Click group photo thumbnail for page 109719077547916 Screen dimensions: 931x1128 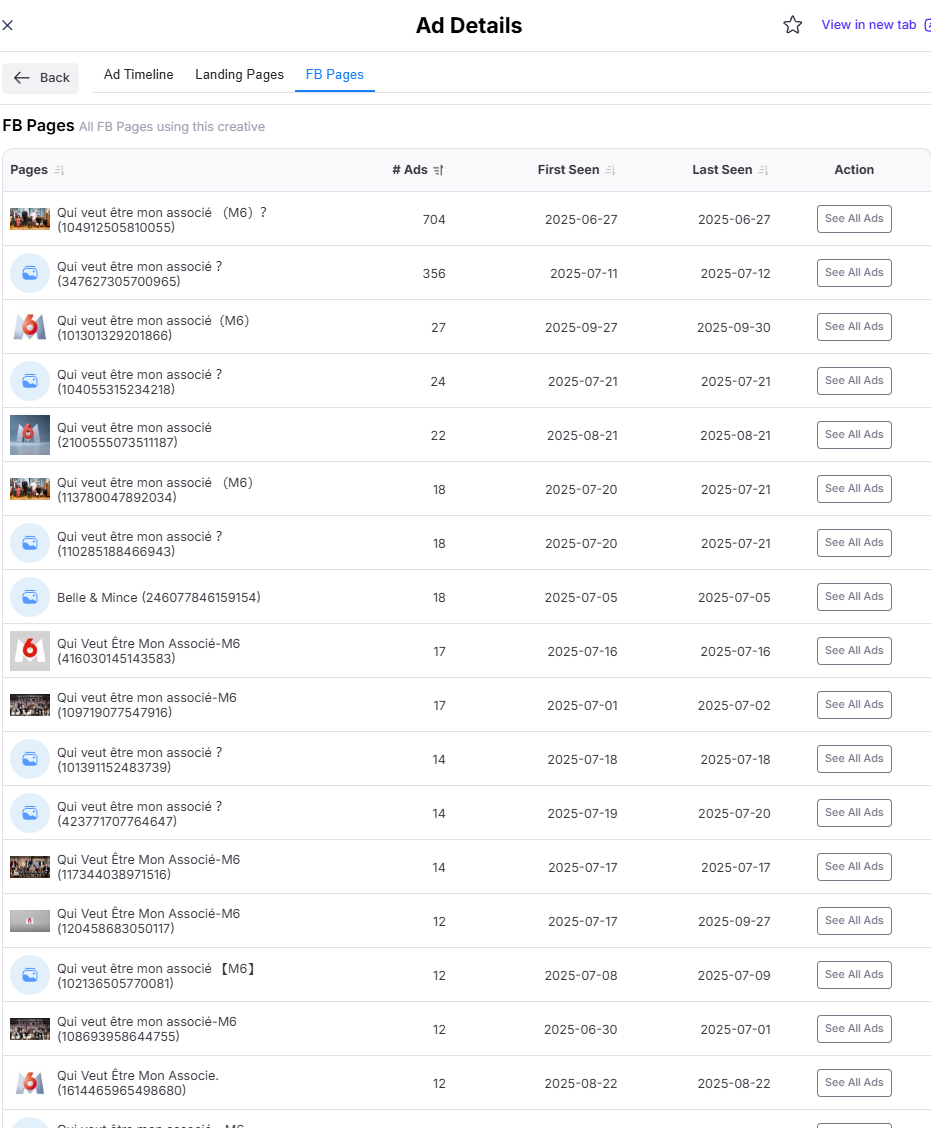tap(30, 705)
